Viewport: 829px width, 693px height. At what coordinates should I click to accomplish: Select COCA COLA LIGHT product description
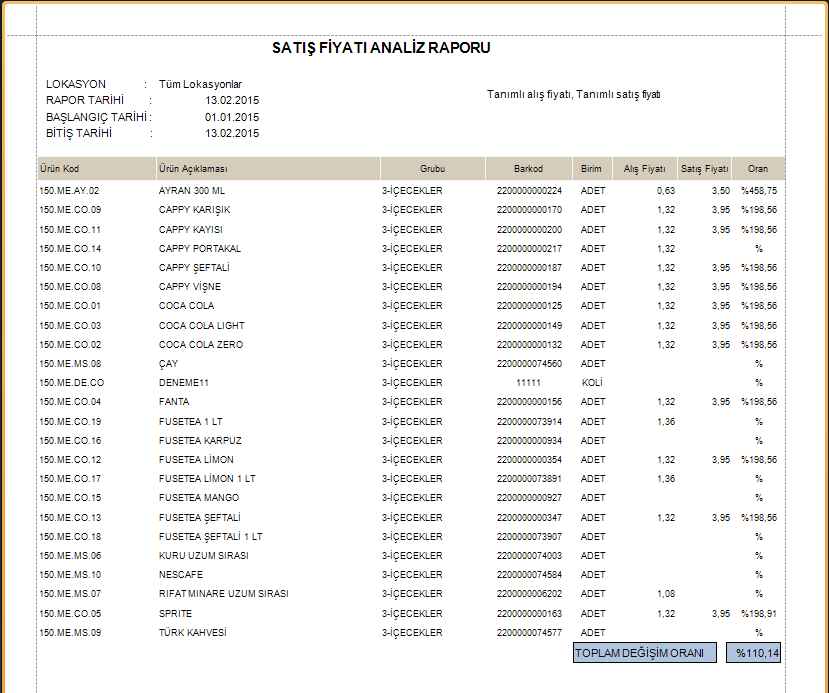pos(201,326)
